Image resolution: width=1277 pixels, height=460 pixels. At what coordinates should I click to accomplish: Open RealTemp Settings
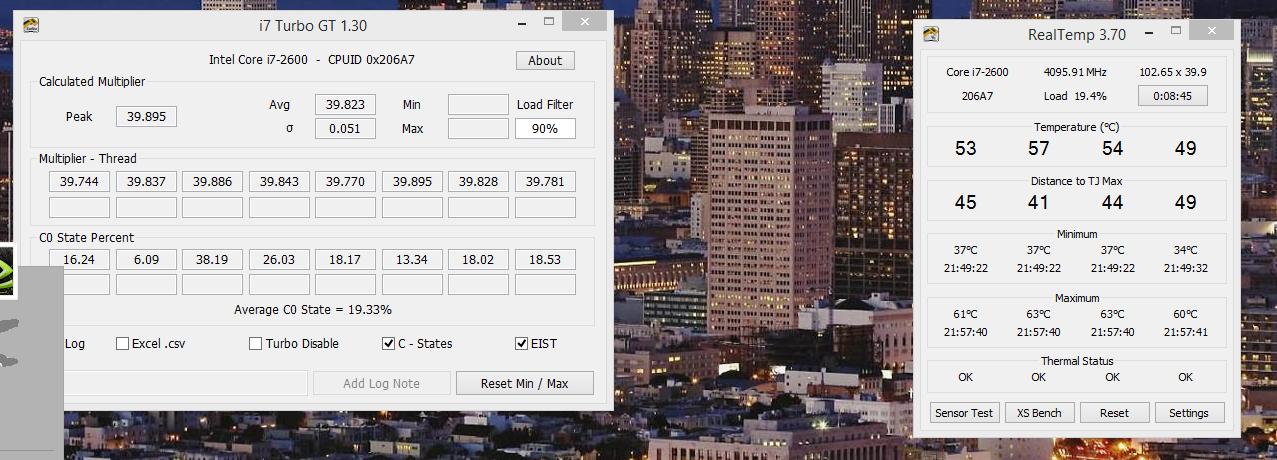point(1189,412)
